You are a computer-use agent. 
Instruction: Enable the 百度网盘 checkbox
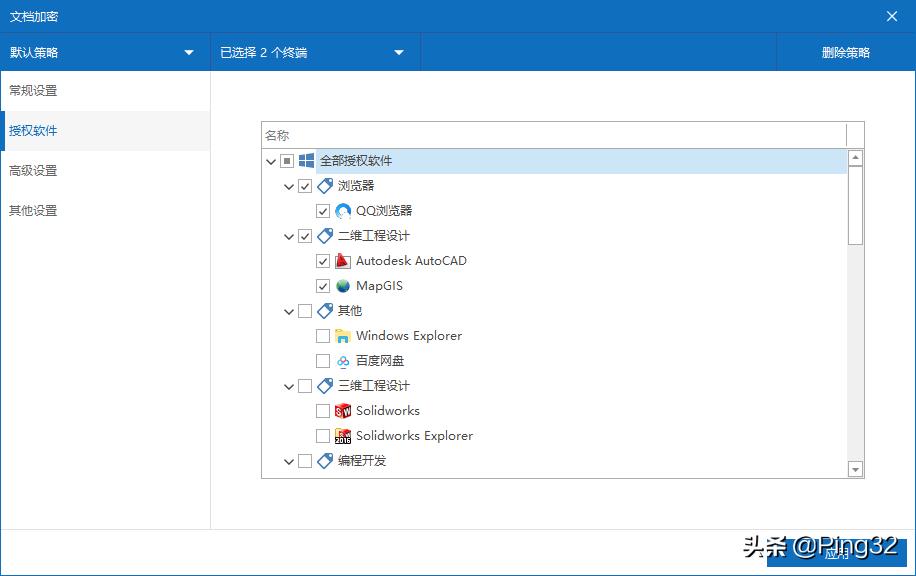323,361
